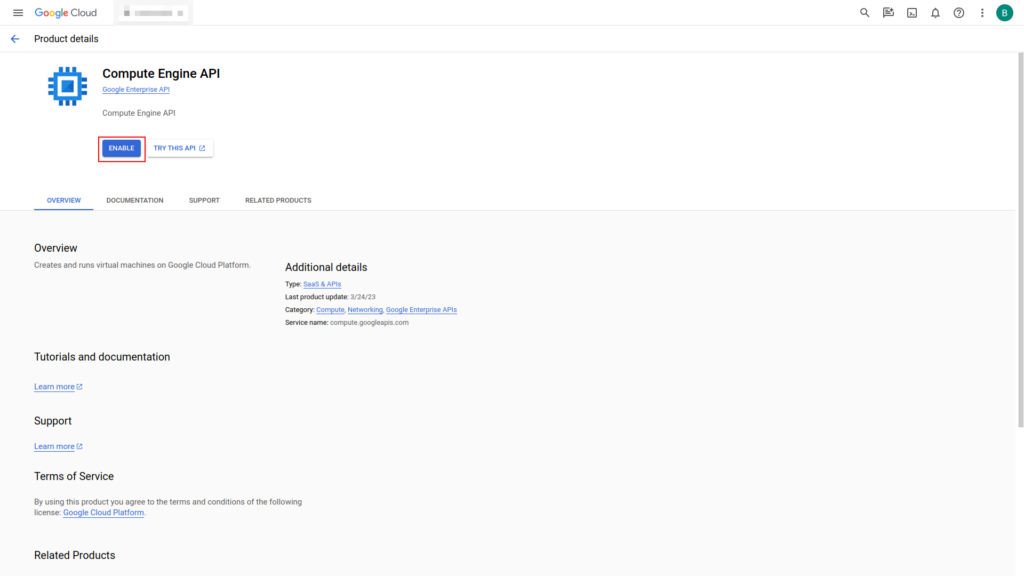The width and height of the screenshot is (1024, 576).
Task: Open the three-dot settings menu
Action: [x=982, y=13]
